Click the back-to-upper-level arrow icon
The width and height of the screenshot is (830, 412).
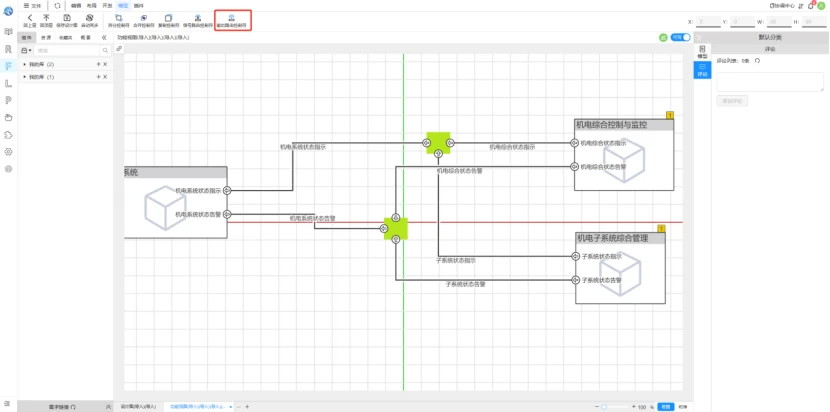click(29, 18)
